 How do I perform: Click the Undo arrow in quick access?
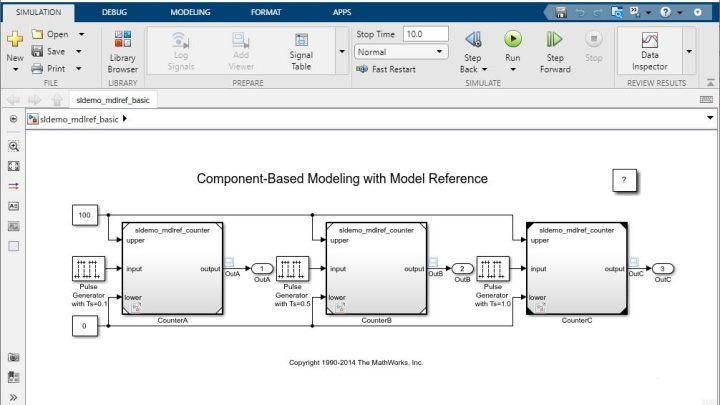[x=580, y=12]
